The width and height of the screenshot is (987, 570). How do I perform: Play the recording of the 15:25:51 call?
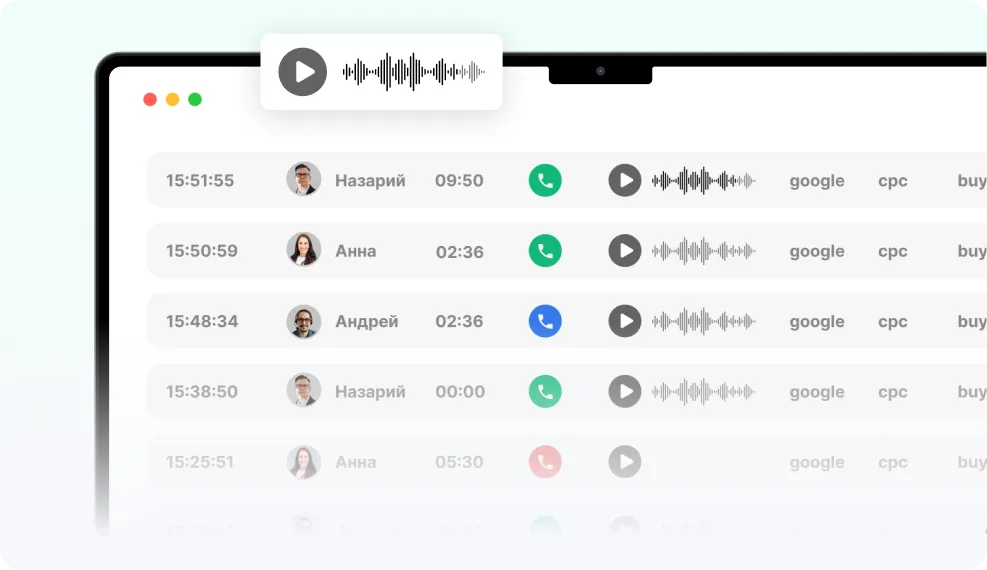625,462
